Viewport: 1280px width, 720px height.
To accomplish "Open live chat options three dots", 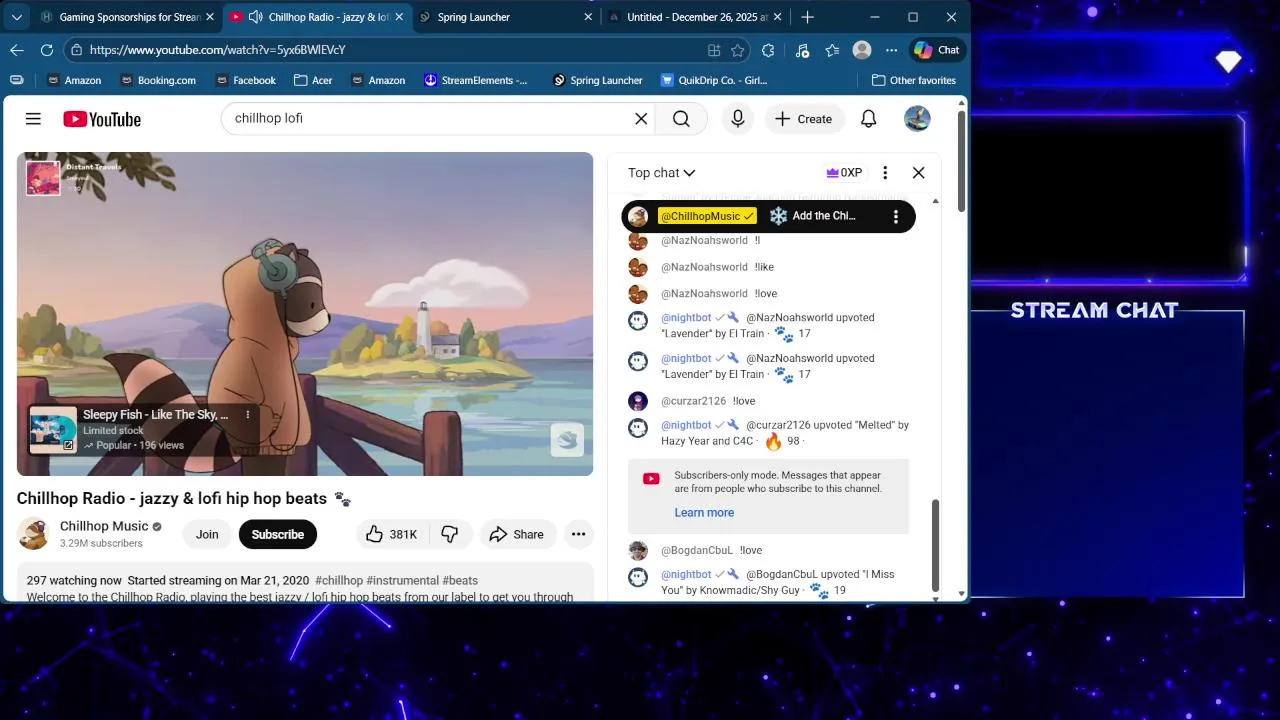I will [x=885, y=173].
